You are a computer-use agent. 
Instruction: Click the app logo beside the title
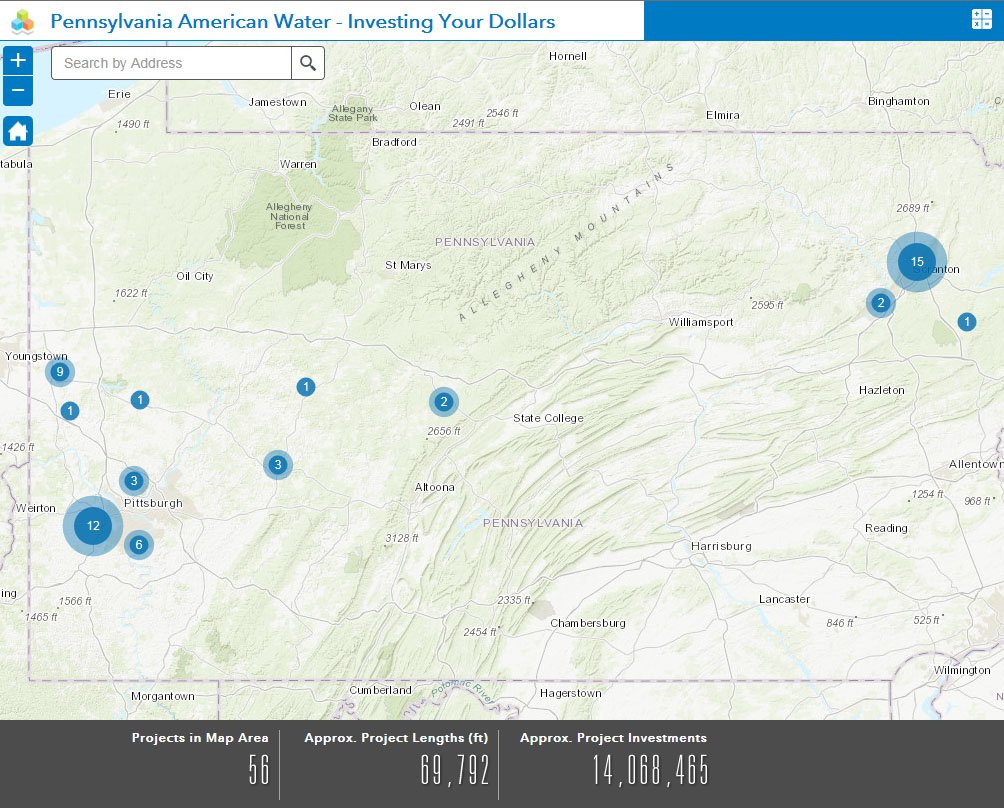coord(22,19)
